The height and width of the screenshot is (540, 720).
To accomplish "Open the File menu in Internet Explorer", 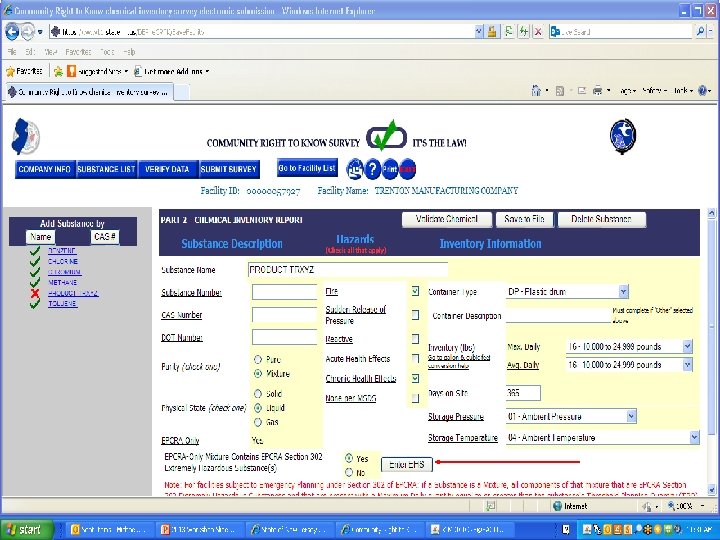I will [x=12, y=52].
